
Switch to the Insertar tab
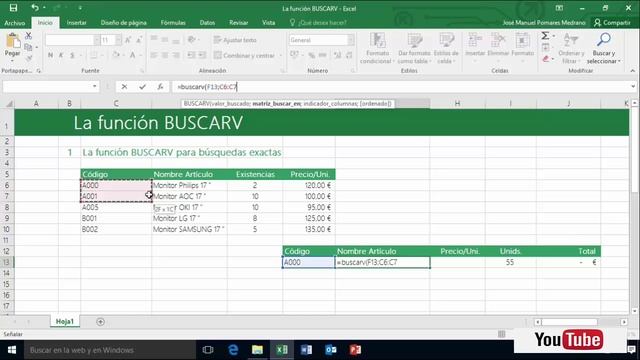tap(76, 23)
